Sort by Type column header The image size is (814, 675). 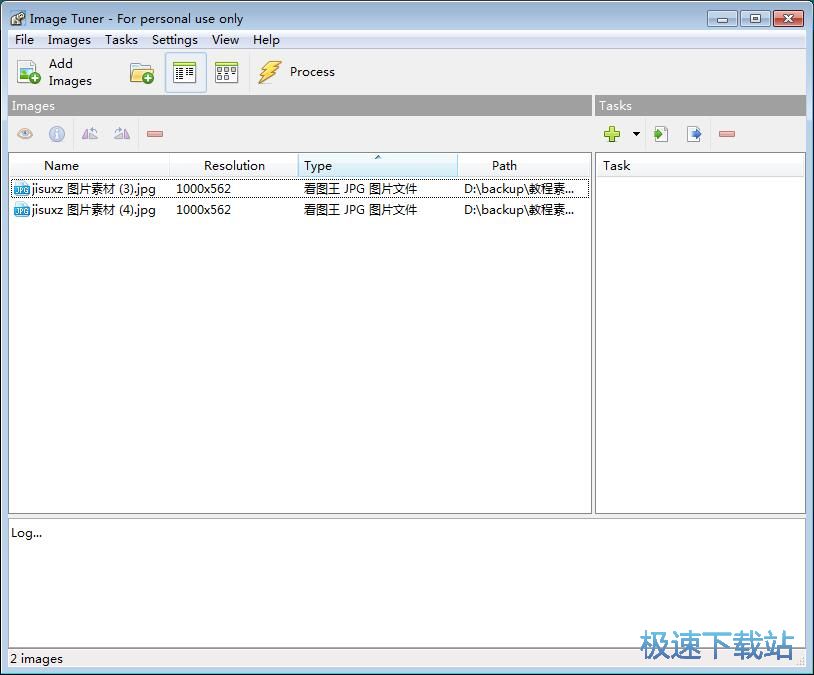tap(378, 166)
